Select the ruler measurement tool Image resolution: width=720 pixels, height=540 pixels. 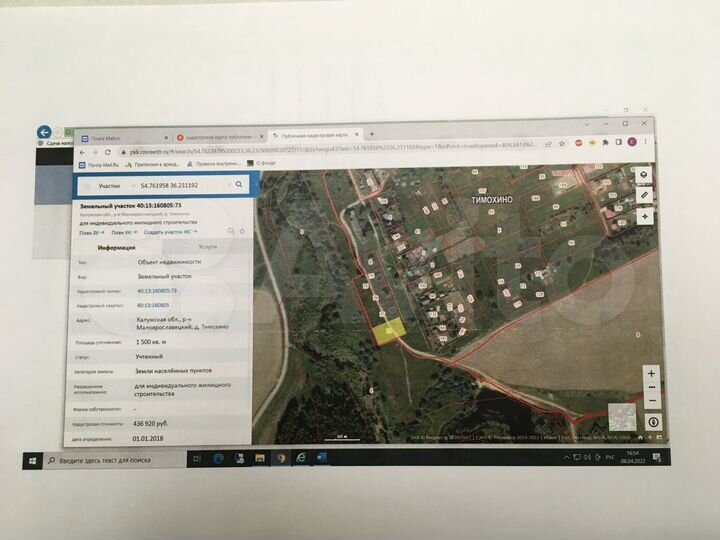click(x=644, y=194)
